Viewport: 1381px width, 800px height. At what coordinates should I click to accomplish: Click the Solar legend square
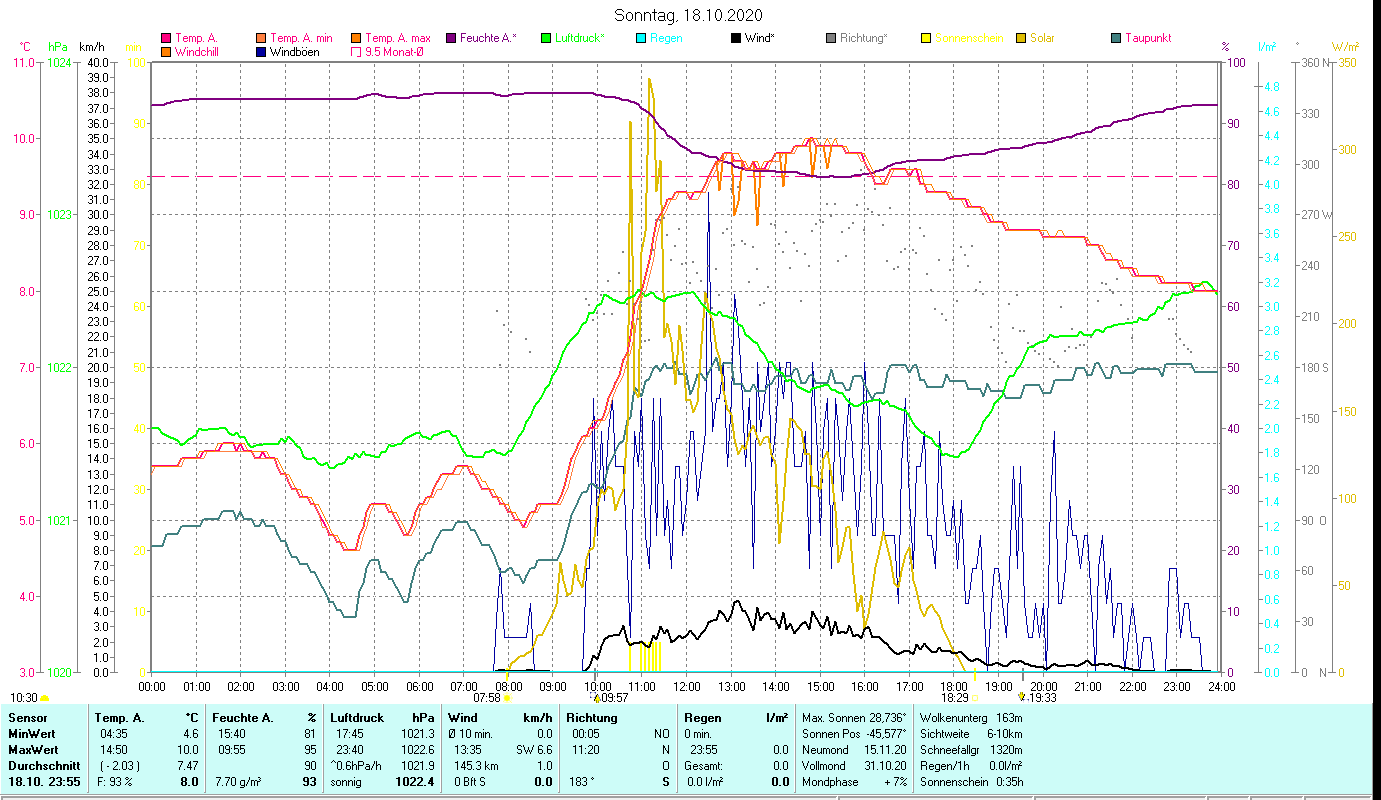pos(1021,38)
